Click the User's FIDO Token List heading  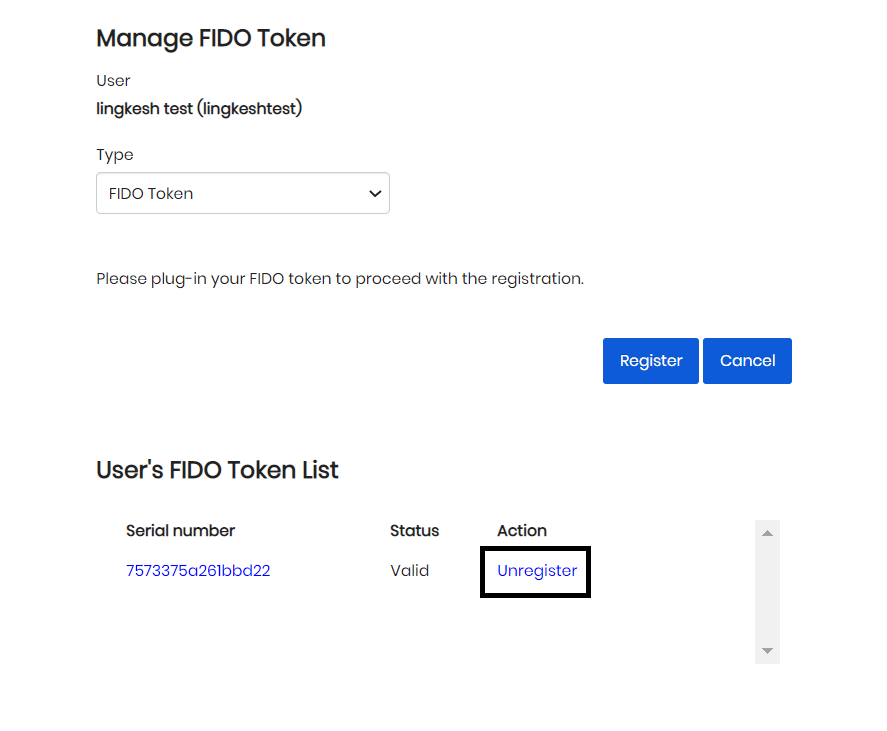pos(217,470)
